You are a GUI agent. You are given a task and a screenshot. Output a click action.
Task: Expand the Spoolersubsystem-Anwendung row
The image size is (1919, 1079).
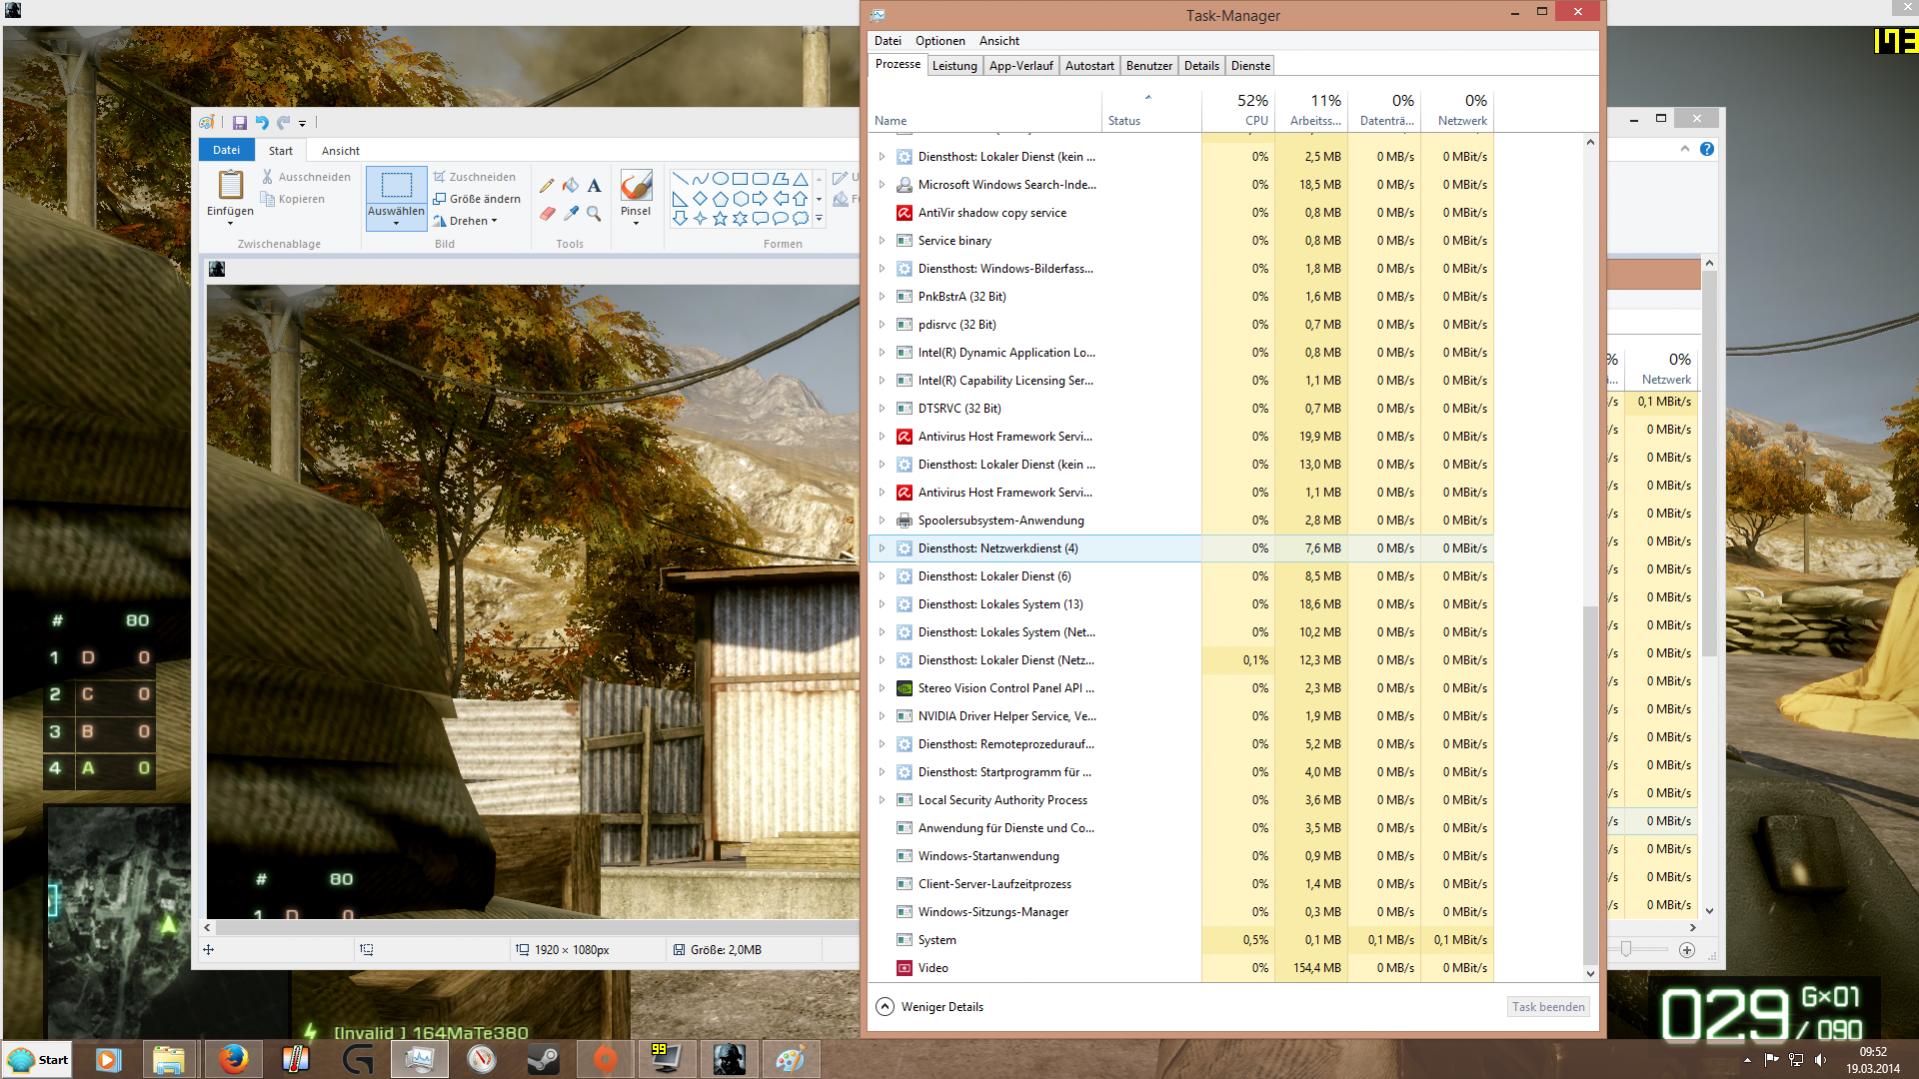point(881,521)
